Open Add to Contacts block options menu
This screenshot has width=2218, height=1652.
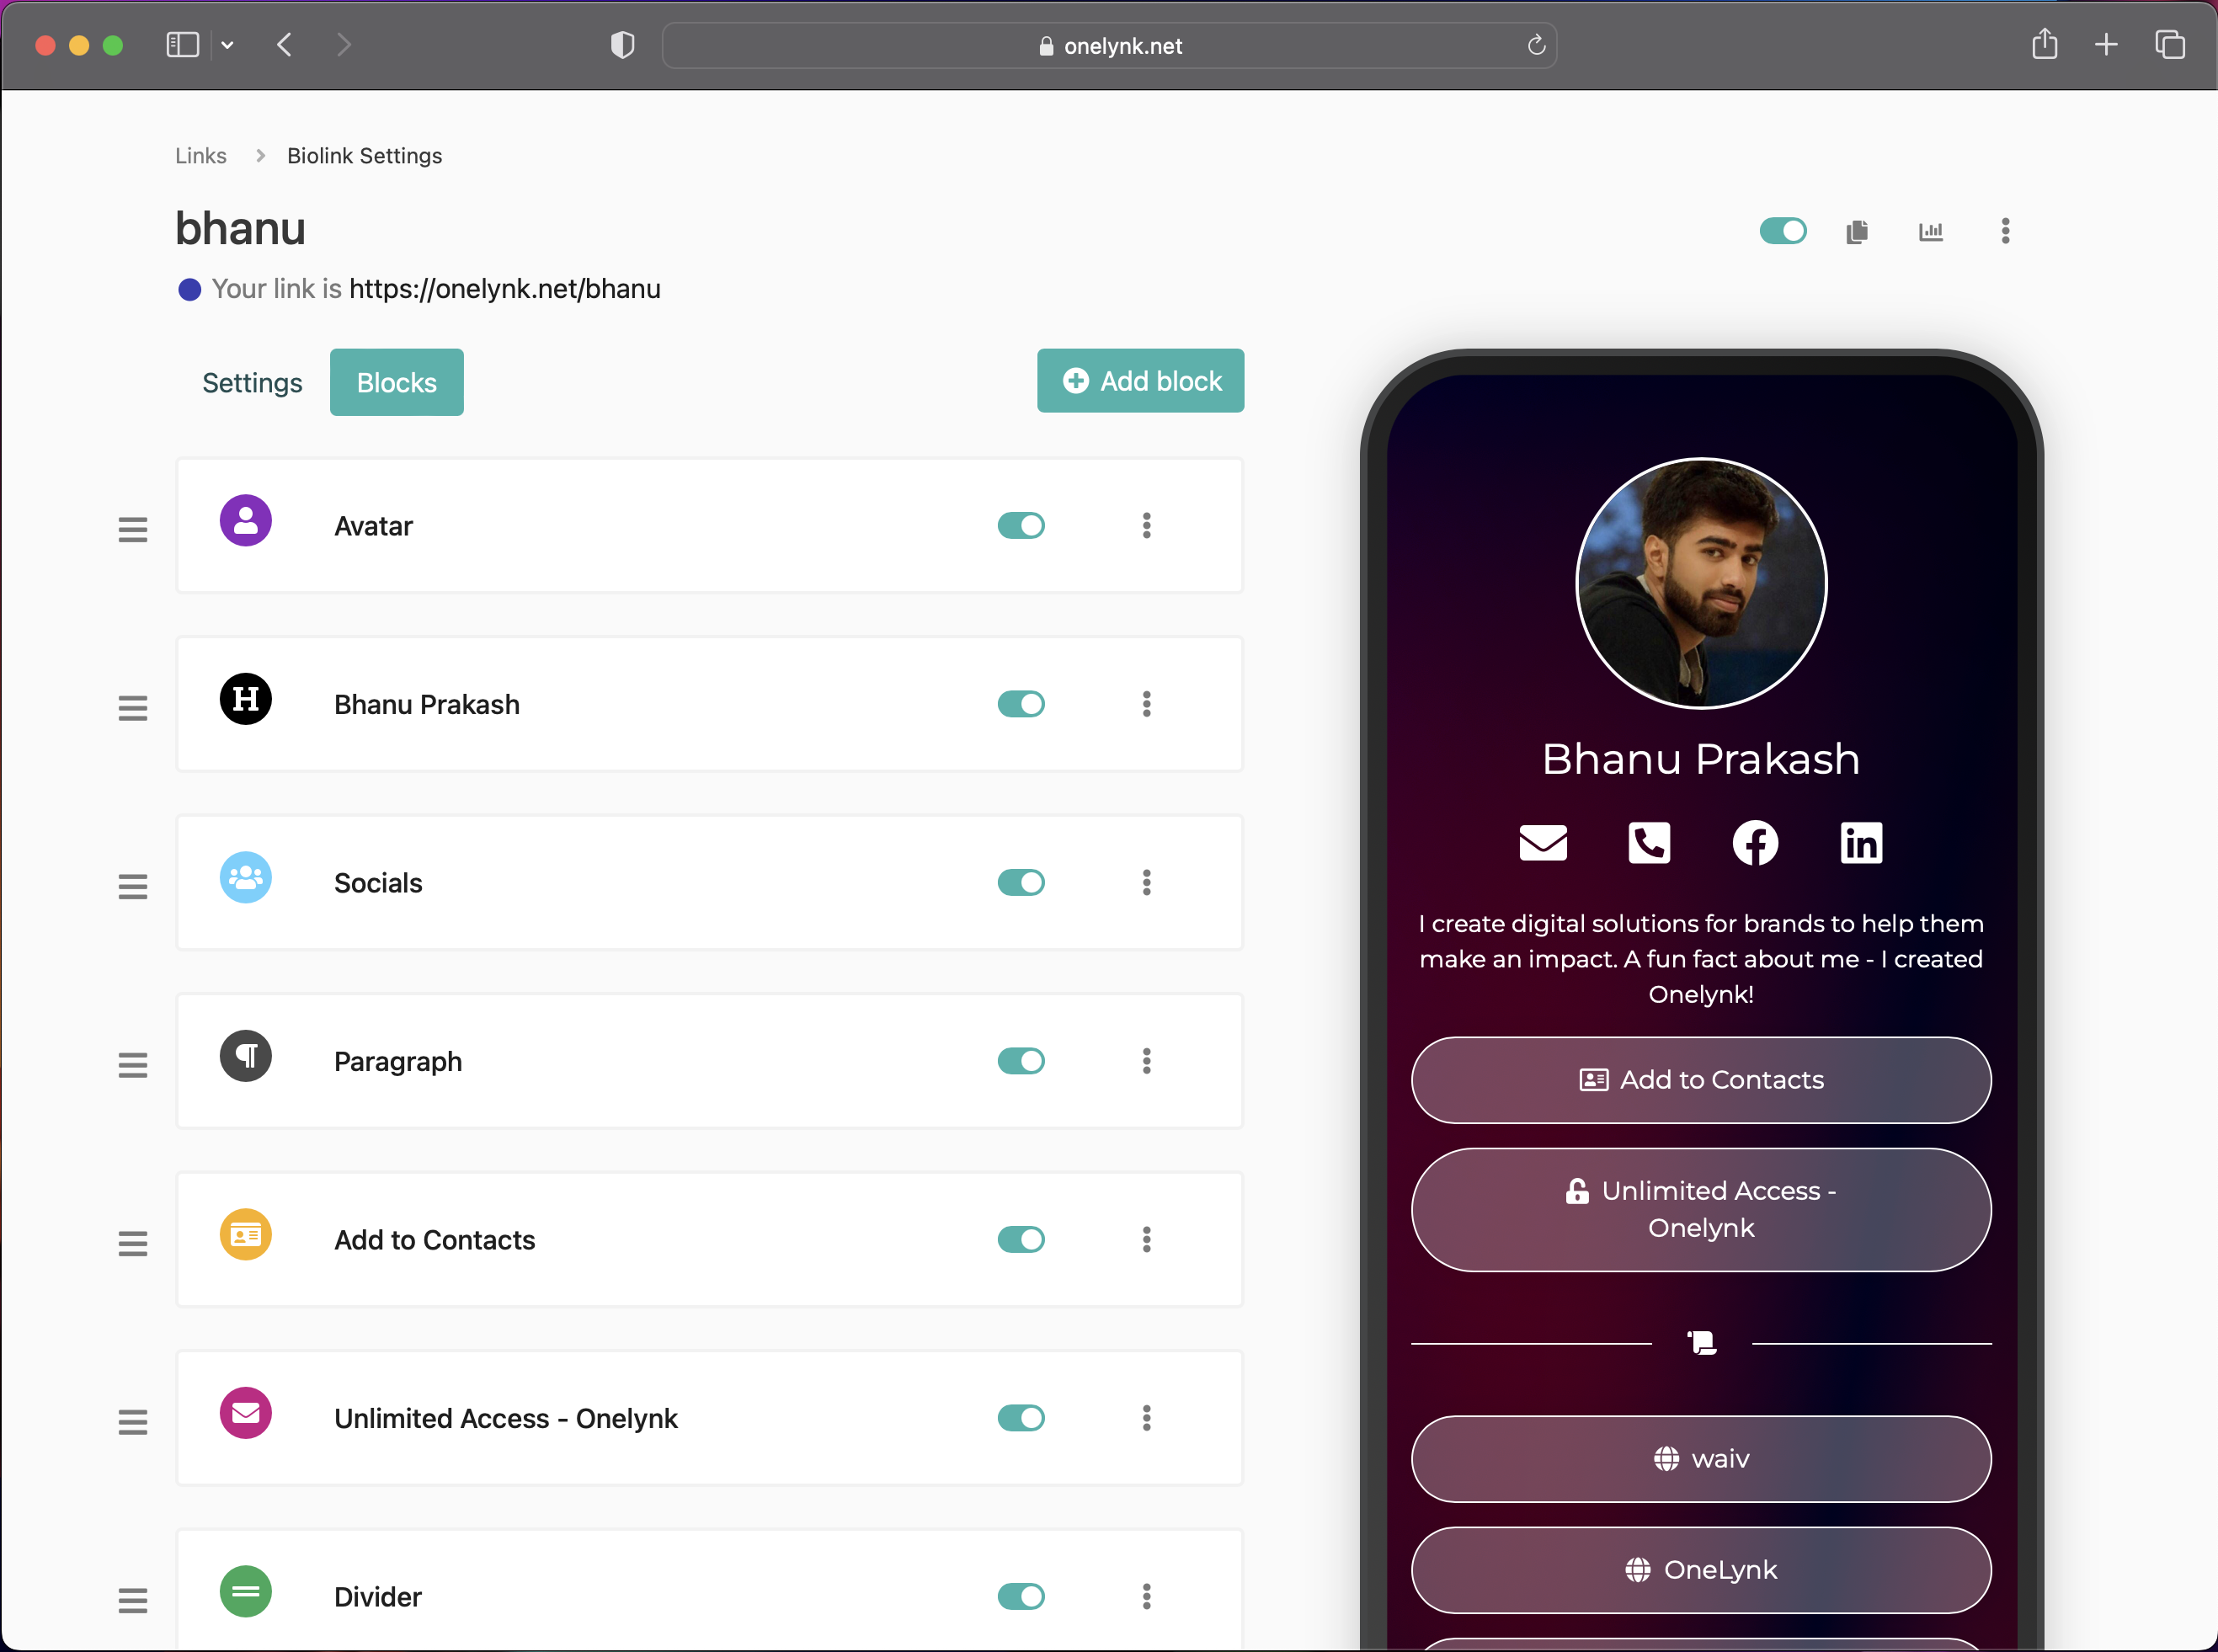pyautogui.click(x=1147, y=1240)
